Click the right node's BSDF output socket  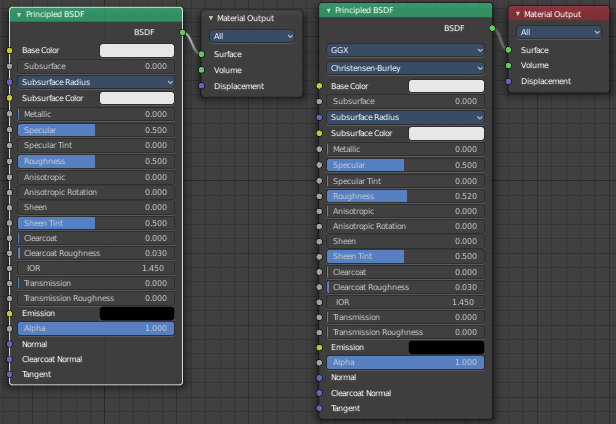492,28
